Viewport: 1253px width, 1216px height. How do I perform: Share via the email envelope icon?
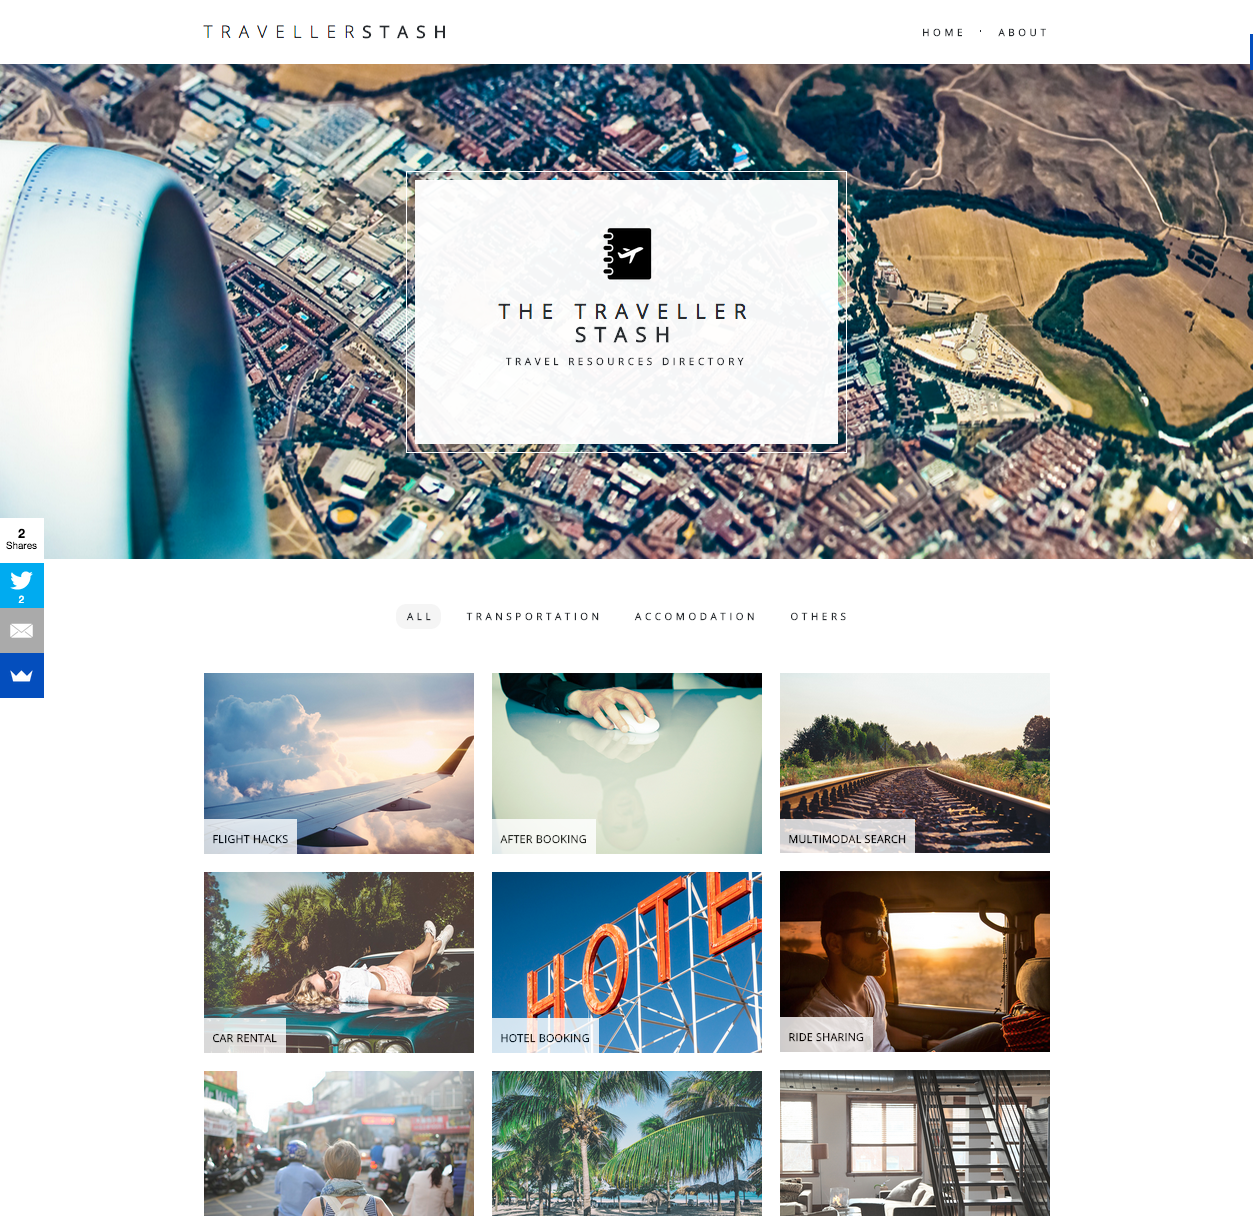coord(22,631)
